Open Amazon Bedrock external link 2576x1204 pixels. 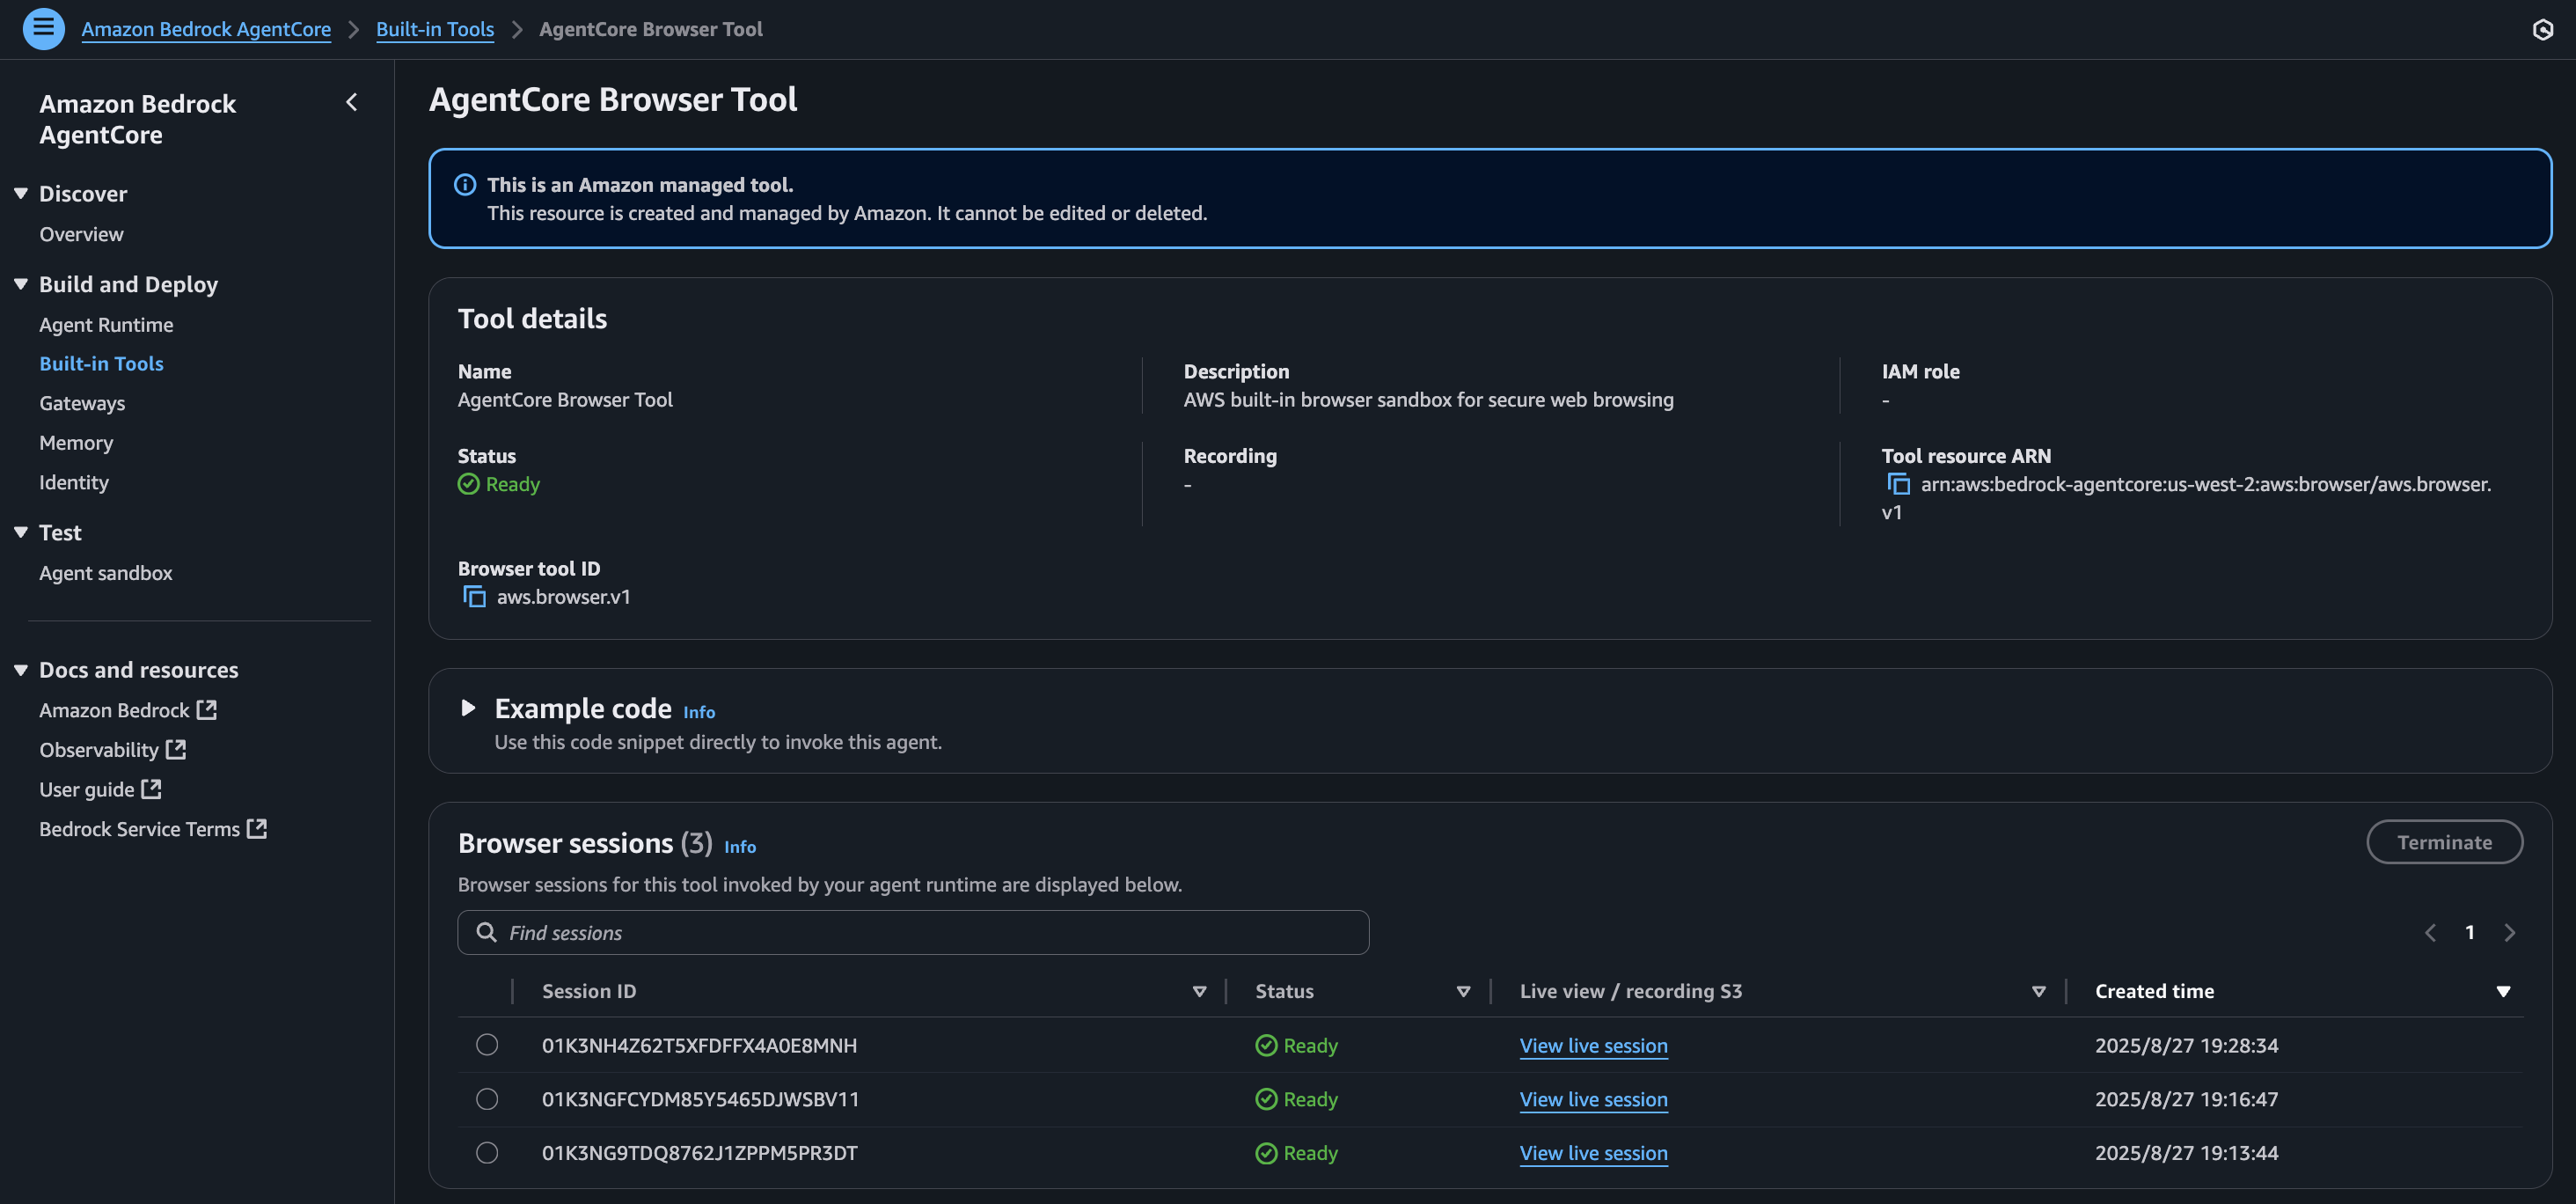click(x=127, y=710)
